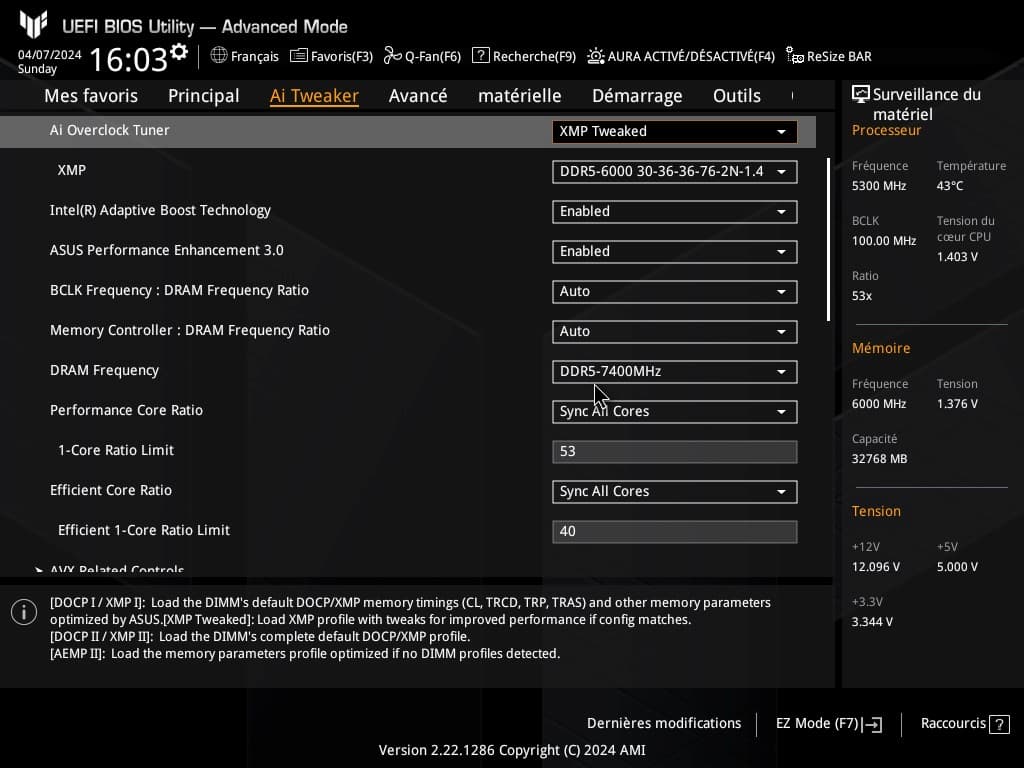1024x768 pixels.
Task: Select the Performance Core Ratio label
Action: tap(126, 410)
